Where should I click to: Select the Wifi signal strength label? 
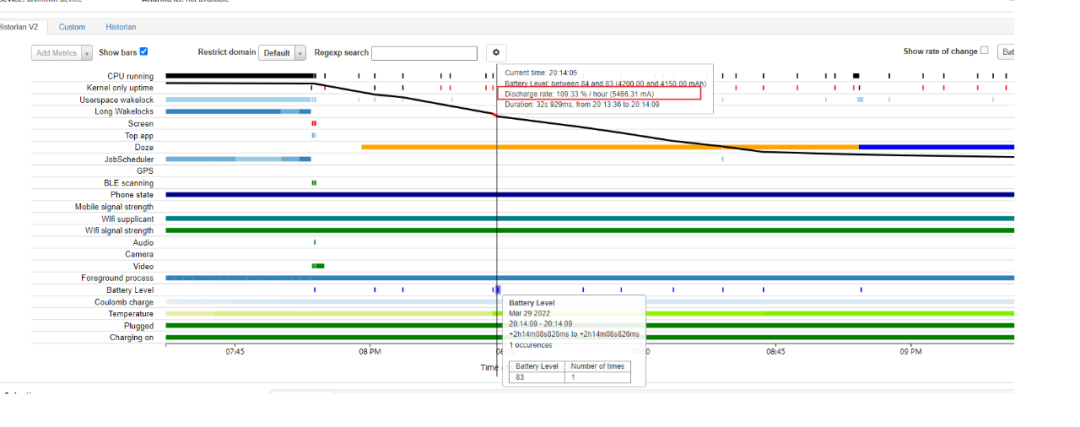tap(120, 231)
